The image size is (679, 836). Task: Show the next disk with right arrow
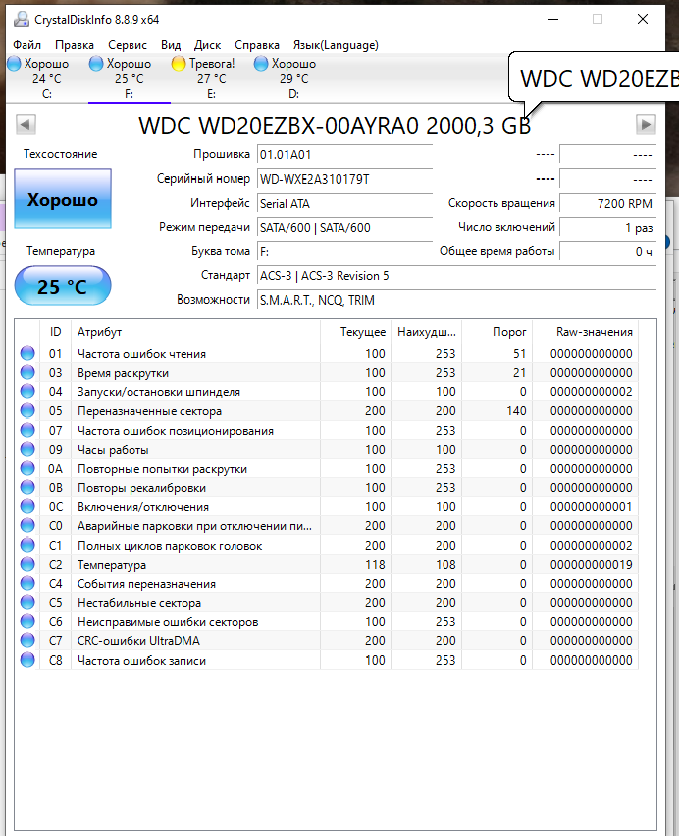[645, 125]
